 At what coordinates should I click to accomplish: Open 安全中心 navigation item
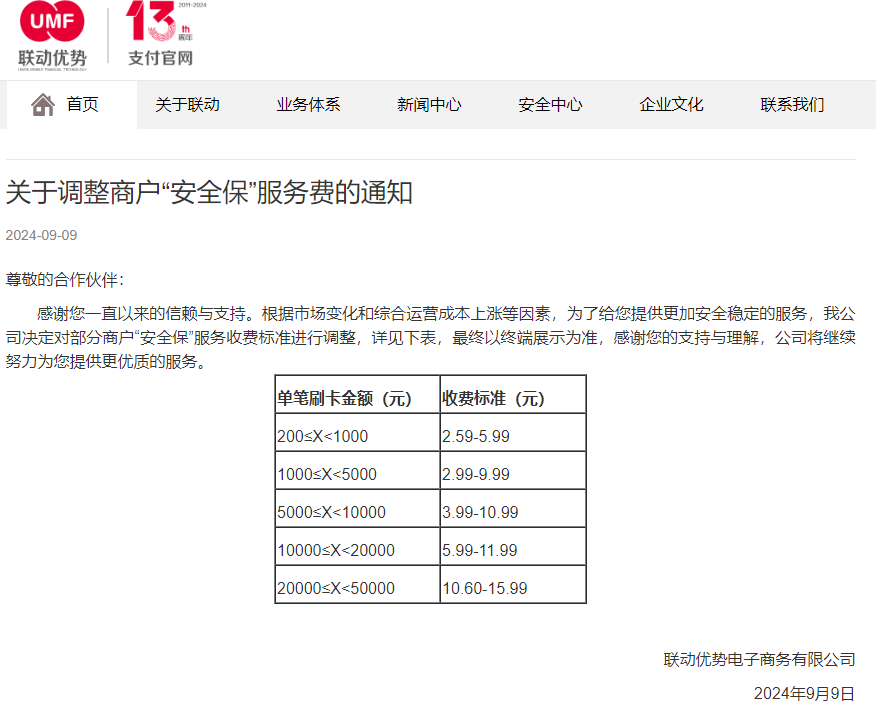550,104
